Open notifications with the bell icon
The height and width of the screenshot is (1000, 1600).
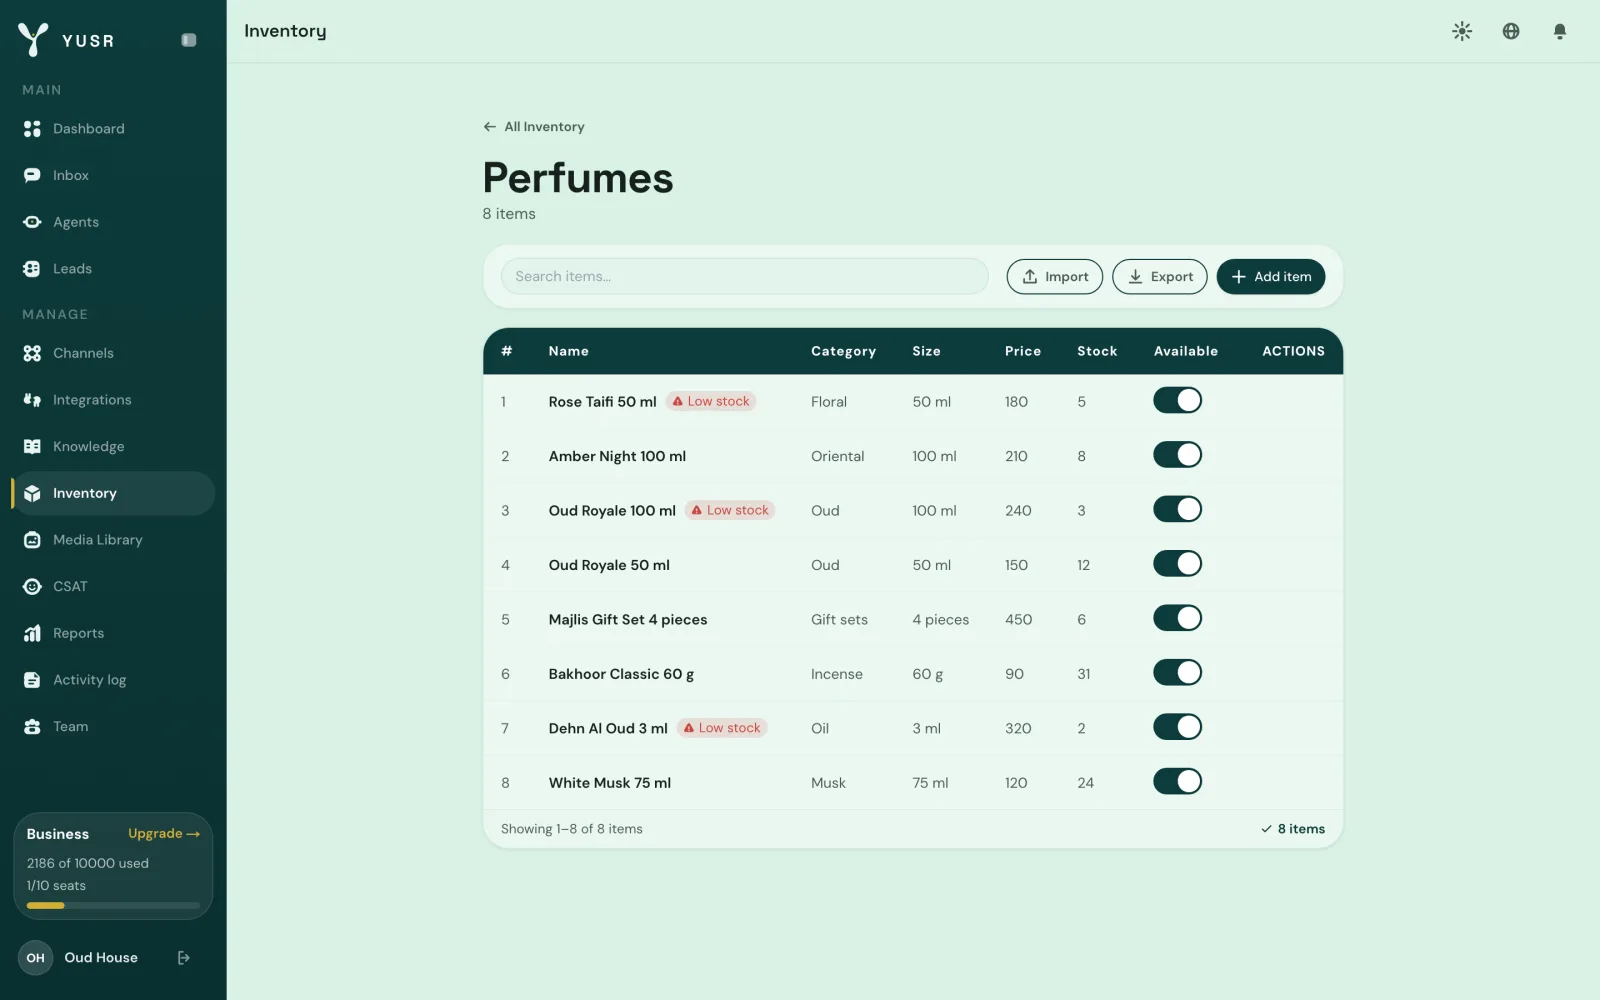(1559, 31)
